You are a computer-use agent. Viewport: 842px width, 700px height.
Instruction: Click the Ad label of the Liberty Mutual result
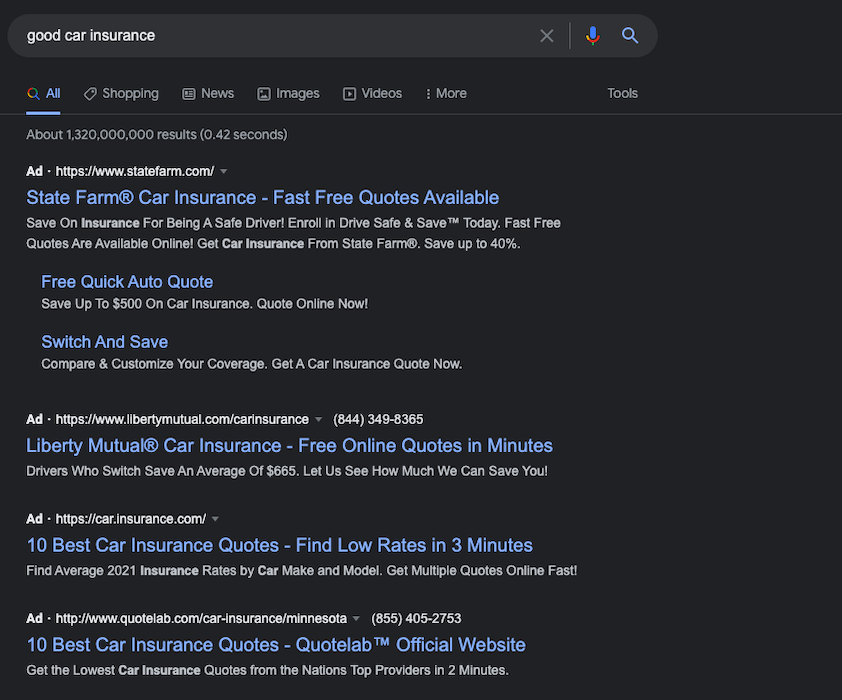pos(34,419)
